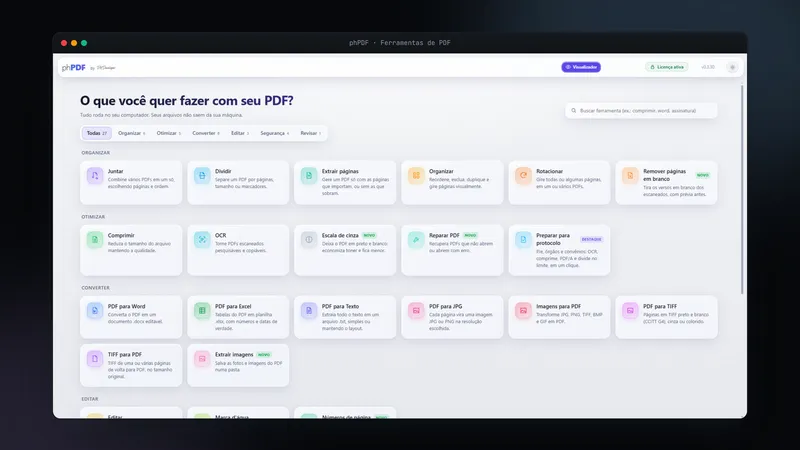The image size is (800, 450).
Task: Click the Visualizador button
Action: pyautogui.click(x=581, y=67)
